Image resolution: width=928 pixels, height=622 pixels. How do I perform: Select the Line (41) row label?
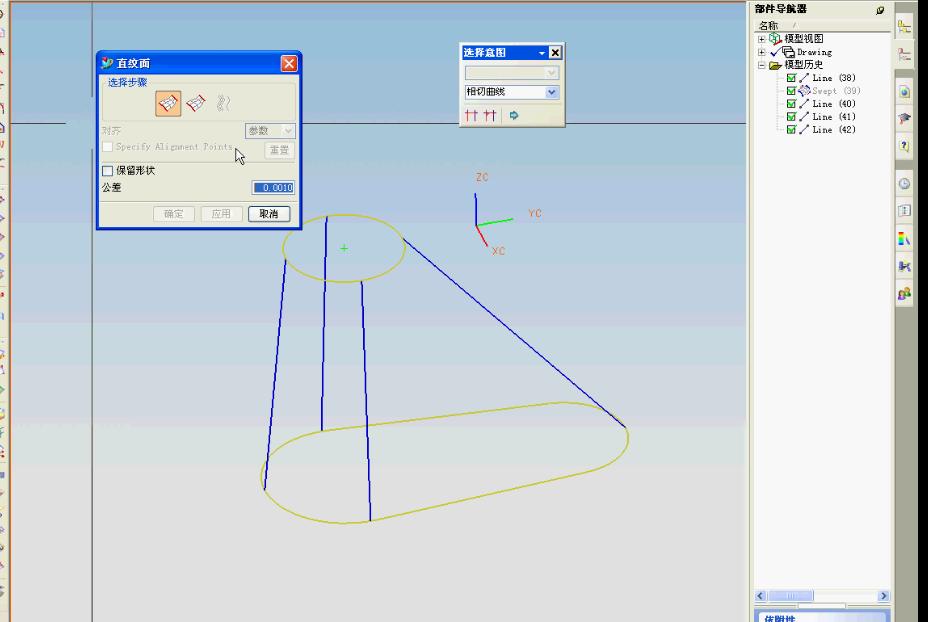point(834,117)
